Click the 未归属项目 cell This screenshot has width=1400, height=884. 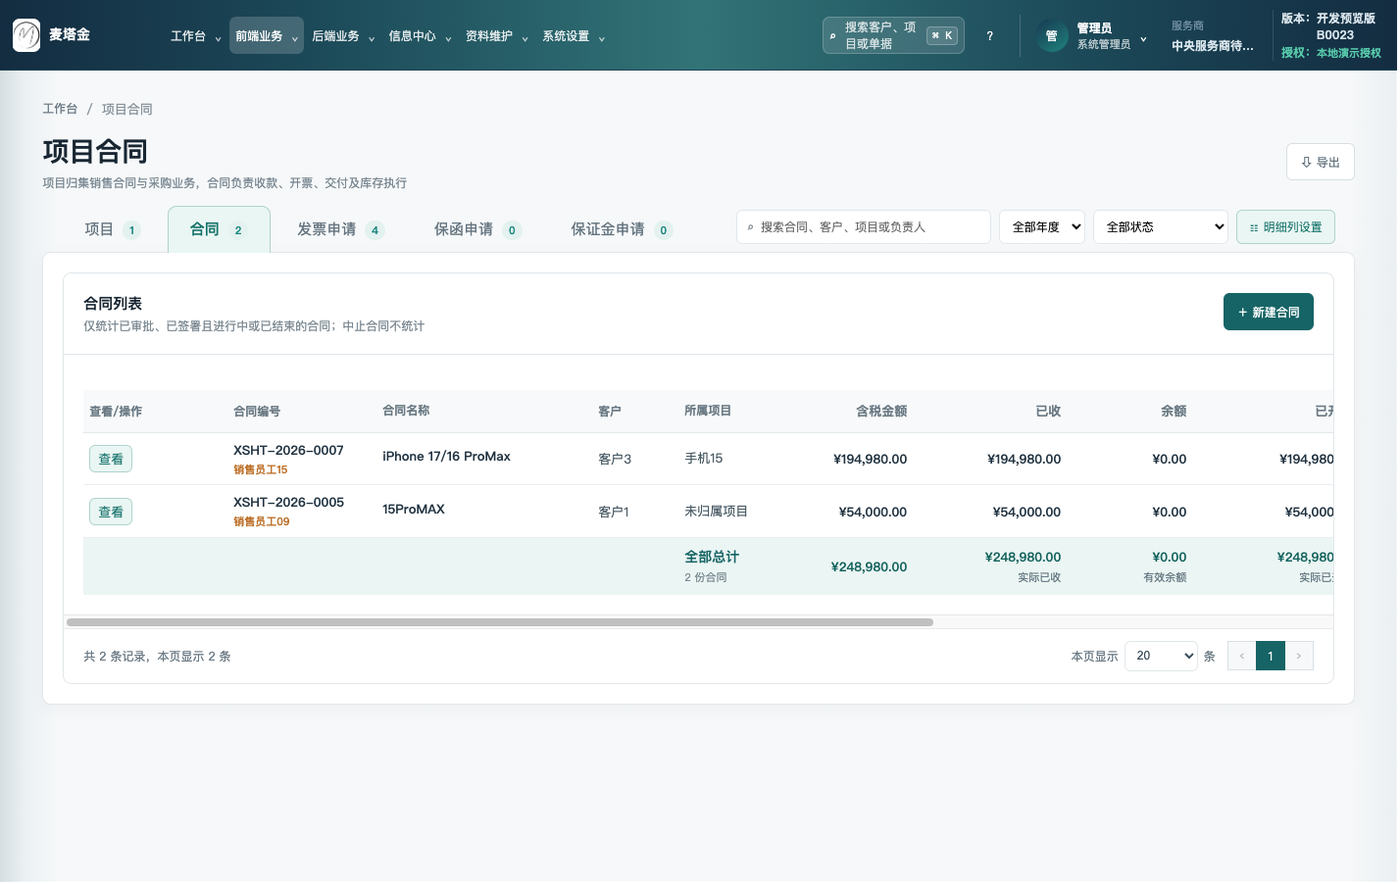tap(717, 512)
